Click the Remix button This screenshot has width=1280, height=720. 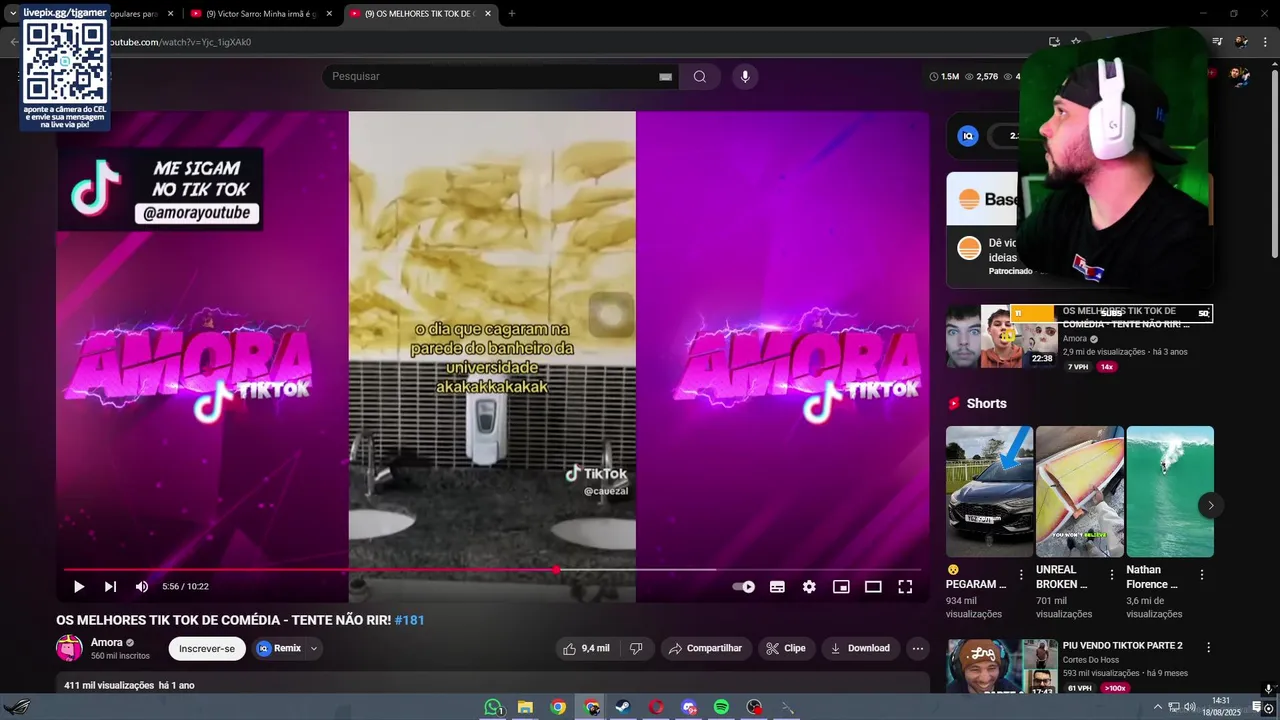279,648
